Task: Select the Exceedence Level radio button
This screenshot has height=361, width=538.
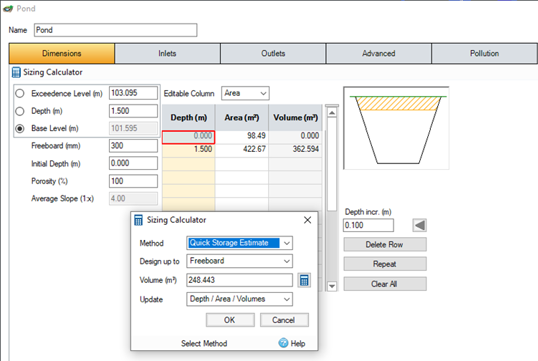Action: [20, 93]
